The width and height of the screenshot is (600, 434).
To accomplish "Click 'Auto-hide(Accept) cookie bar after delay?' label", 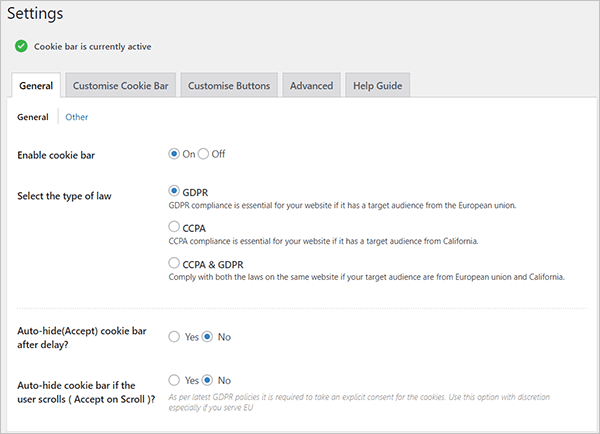I will pyautogui.click(x=82, y=338).
